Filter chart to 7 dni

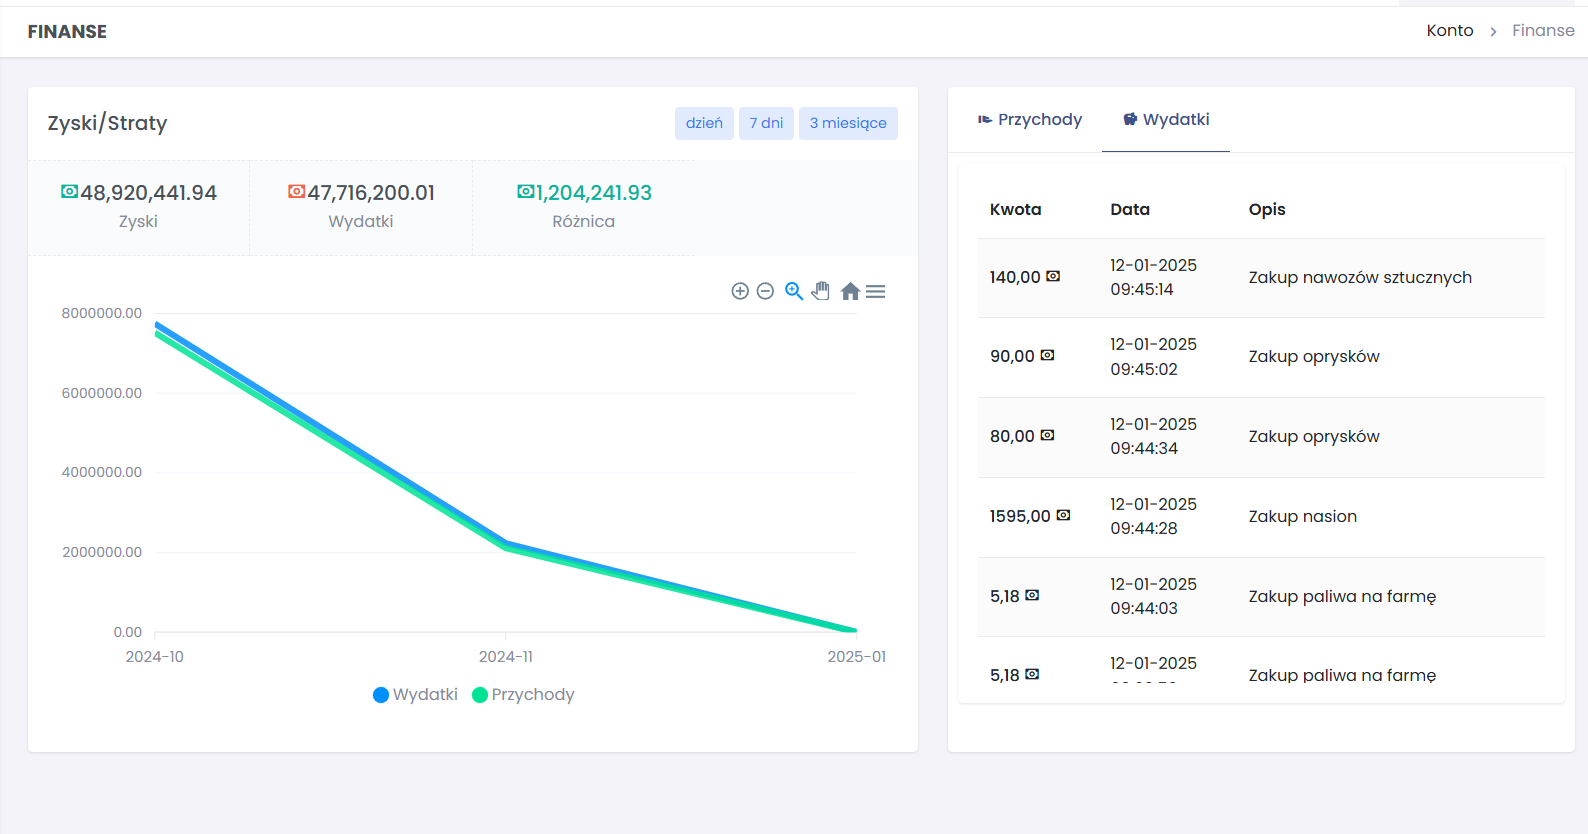766,123
